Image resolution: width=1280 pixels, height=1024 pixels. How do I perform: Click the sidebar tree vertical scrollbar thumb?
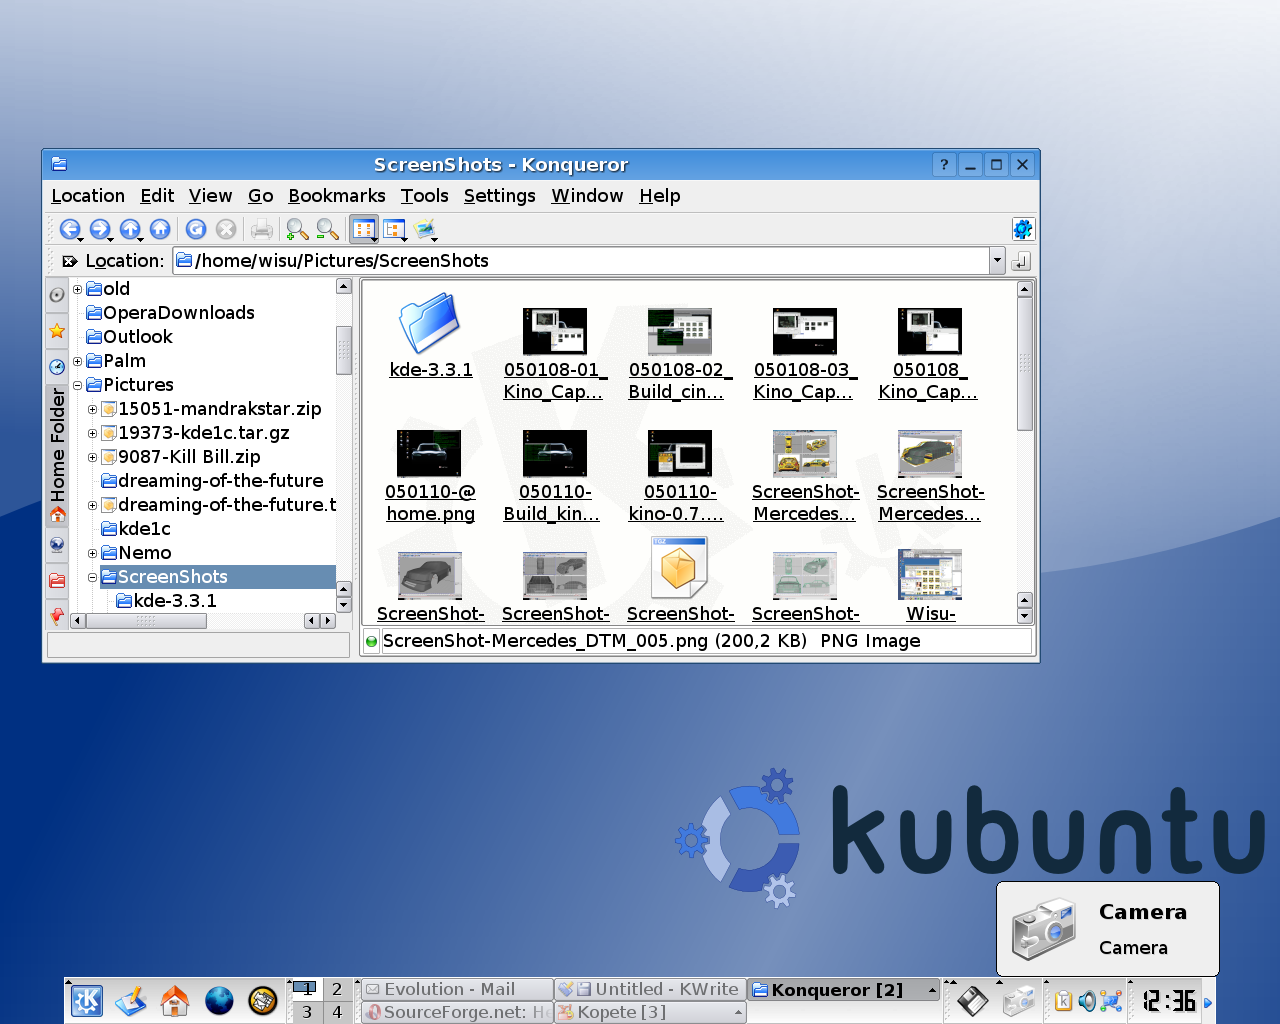coord(344,350)
